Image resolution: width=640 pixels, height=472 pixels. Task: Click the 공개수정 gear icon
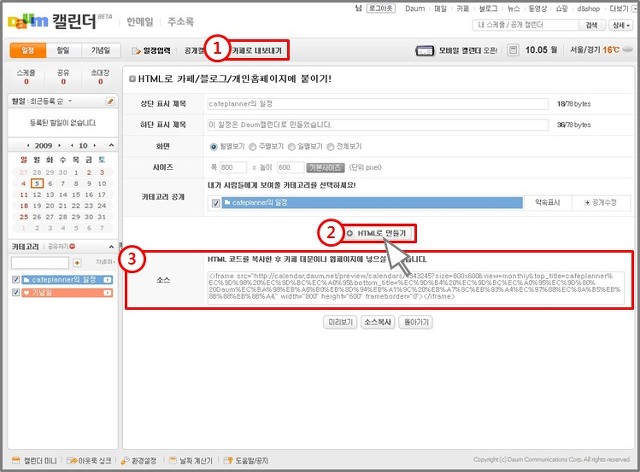587,203
